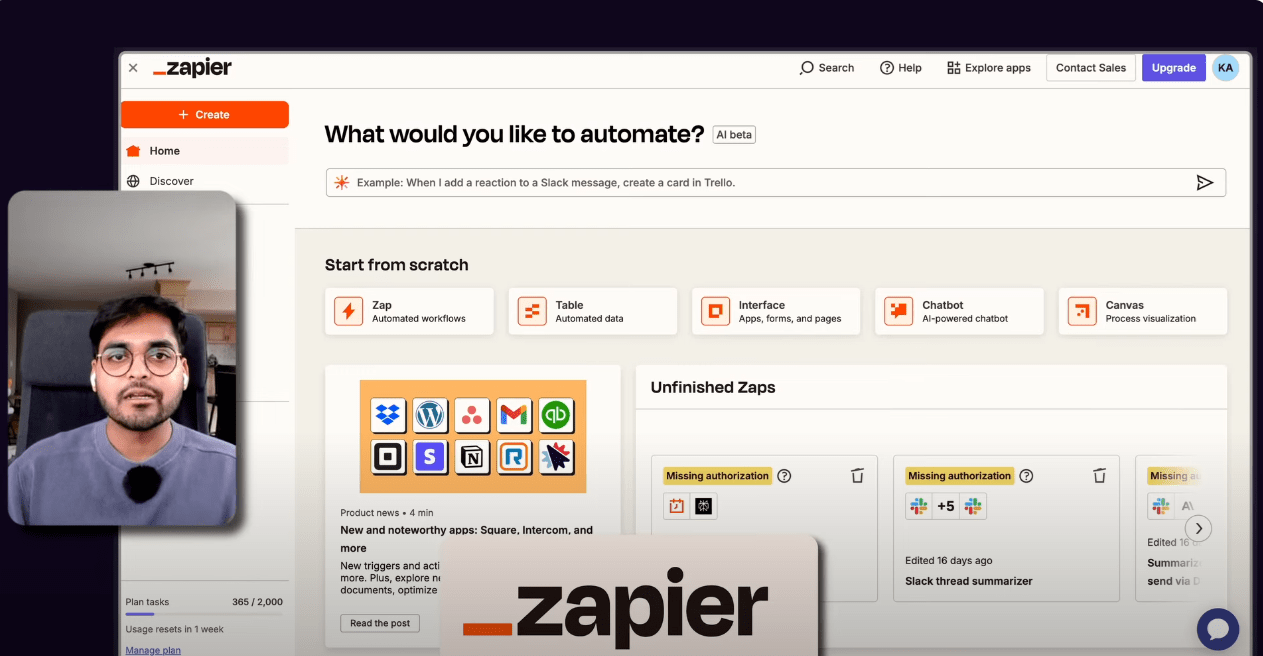
Task: Click the spark icon in prompt field
Action: [x=342, y=183]
